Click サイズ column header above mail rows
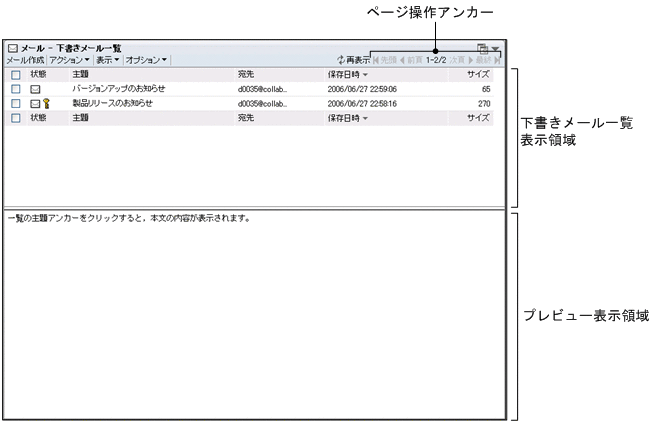Screen dimensions: 653x423 (478, 75)
